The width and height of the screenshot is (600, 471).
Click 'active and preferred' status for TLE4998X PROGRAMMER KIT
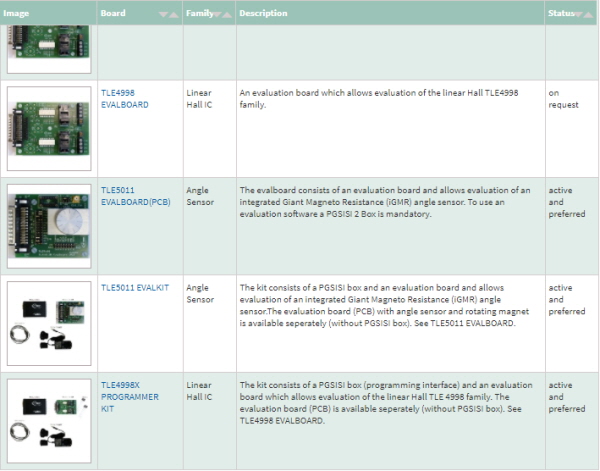point(567,397)
